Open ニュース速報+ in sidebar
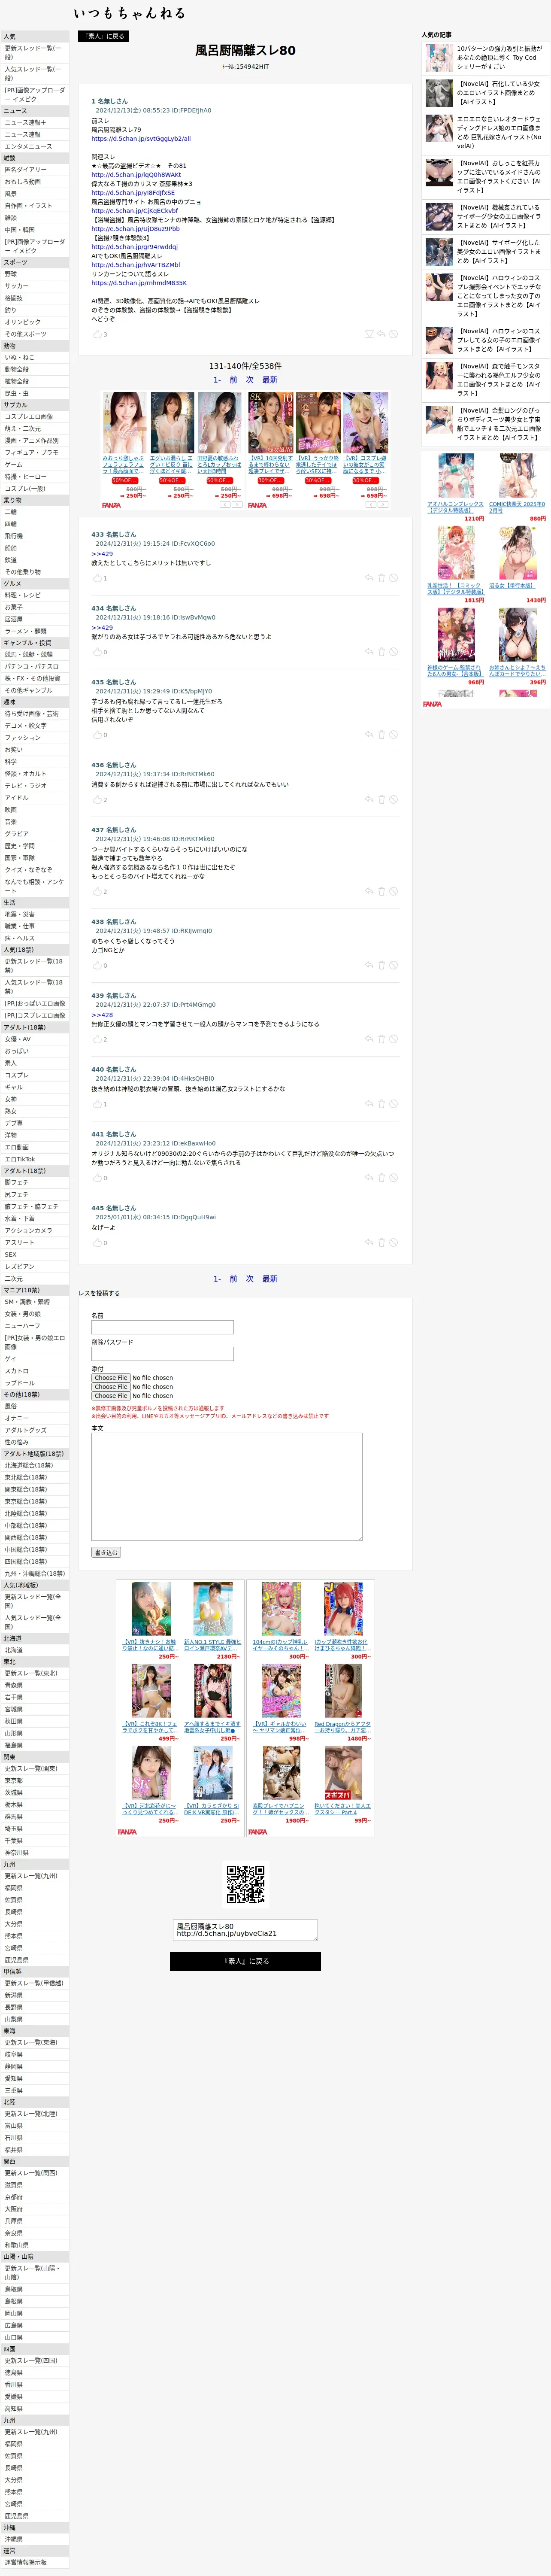 click(x=35, y=123)
